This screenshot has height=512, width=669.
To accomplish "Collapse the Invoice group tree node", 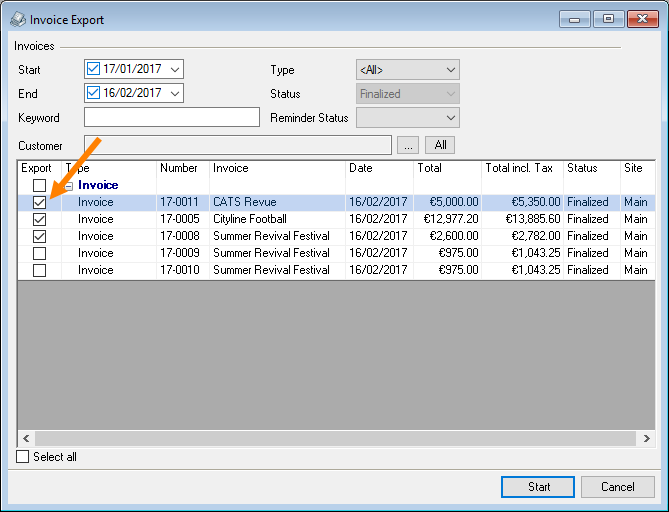I will 69,186.
